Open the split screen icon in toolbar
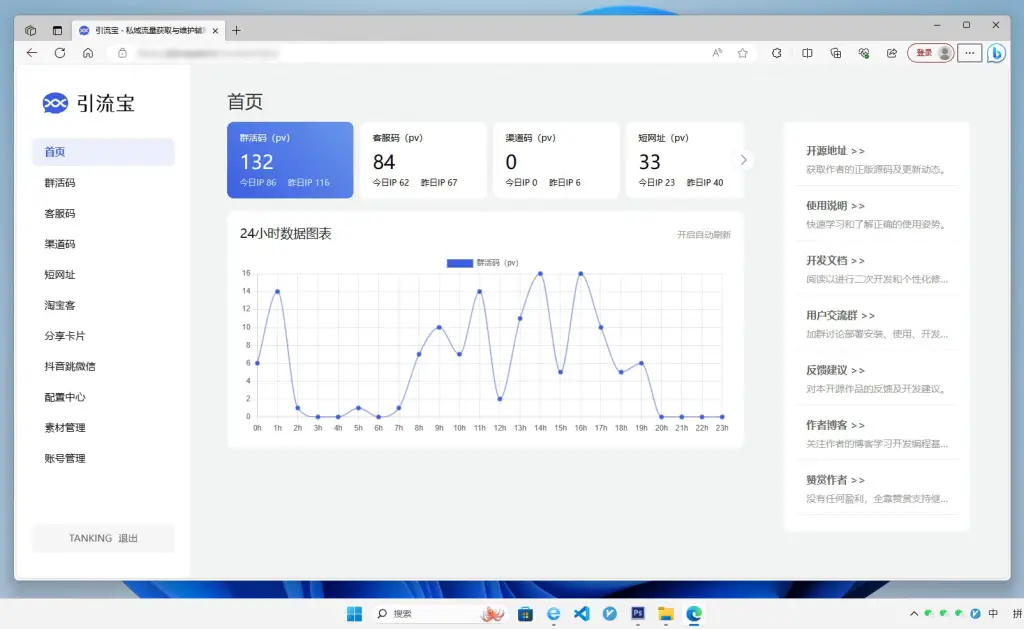1024x629 pixels. (x=807, y=53)
